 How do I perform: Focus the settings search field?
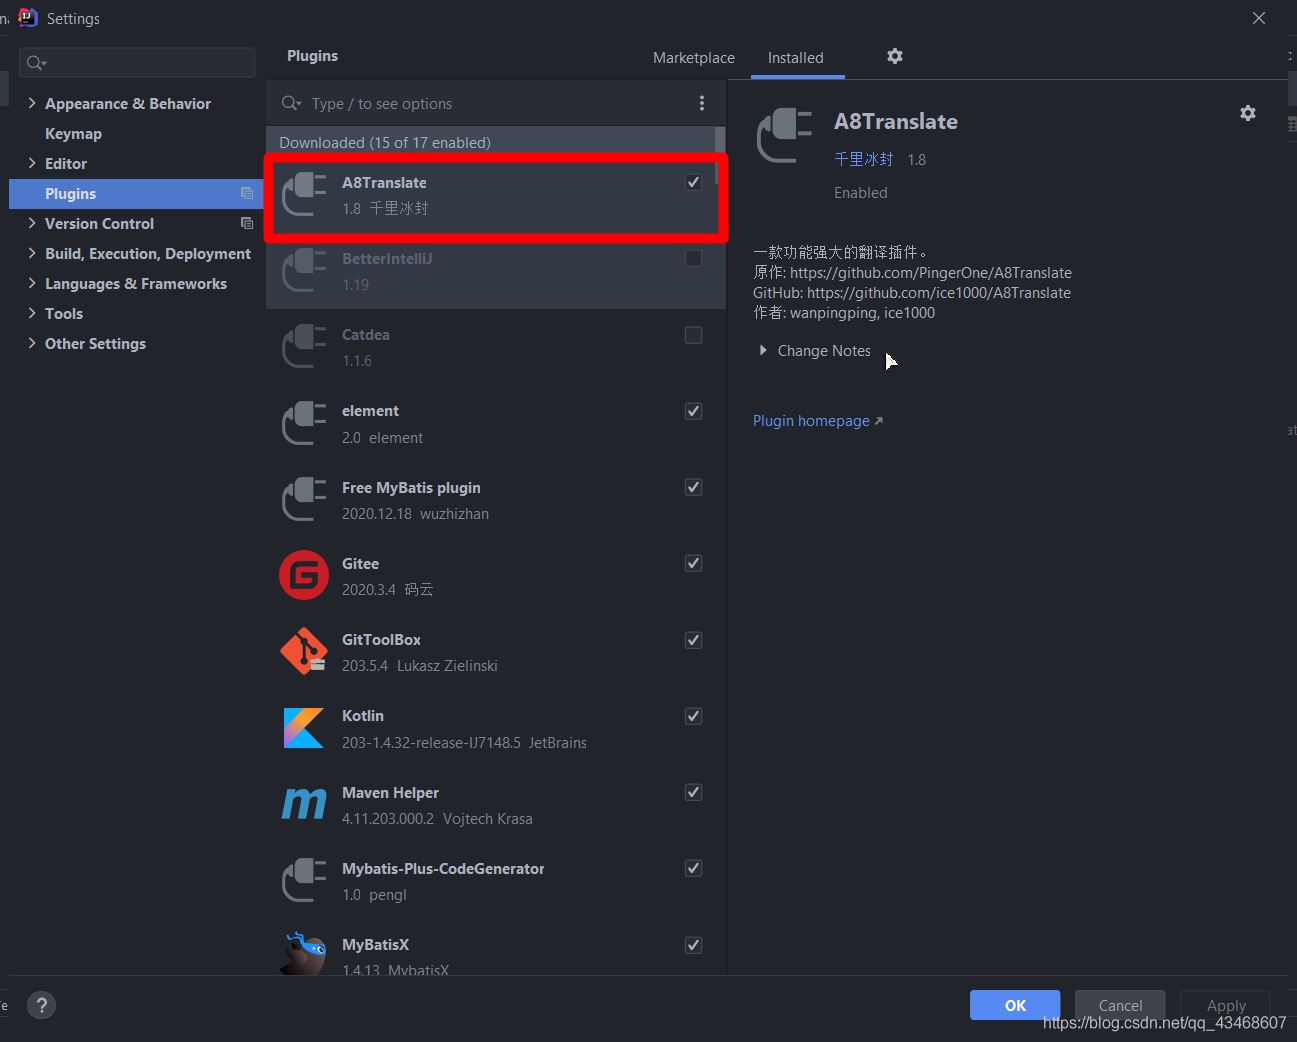pos(137,63)
